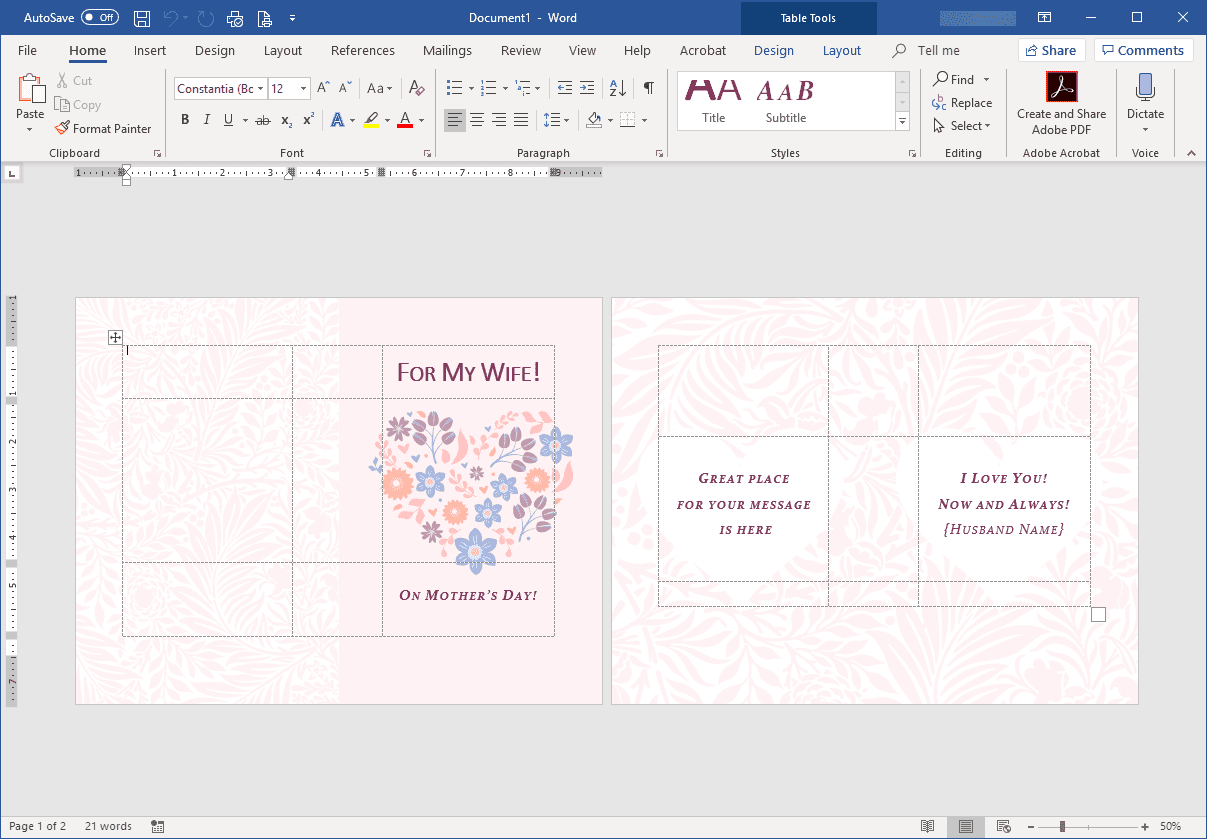Toggle Italic formatting button
1207x839 pixels.
[x=207, y=120]
